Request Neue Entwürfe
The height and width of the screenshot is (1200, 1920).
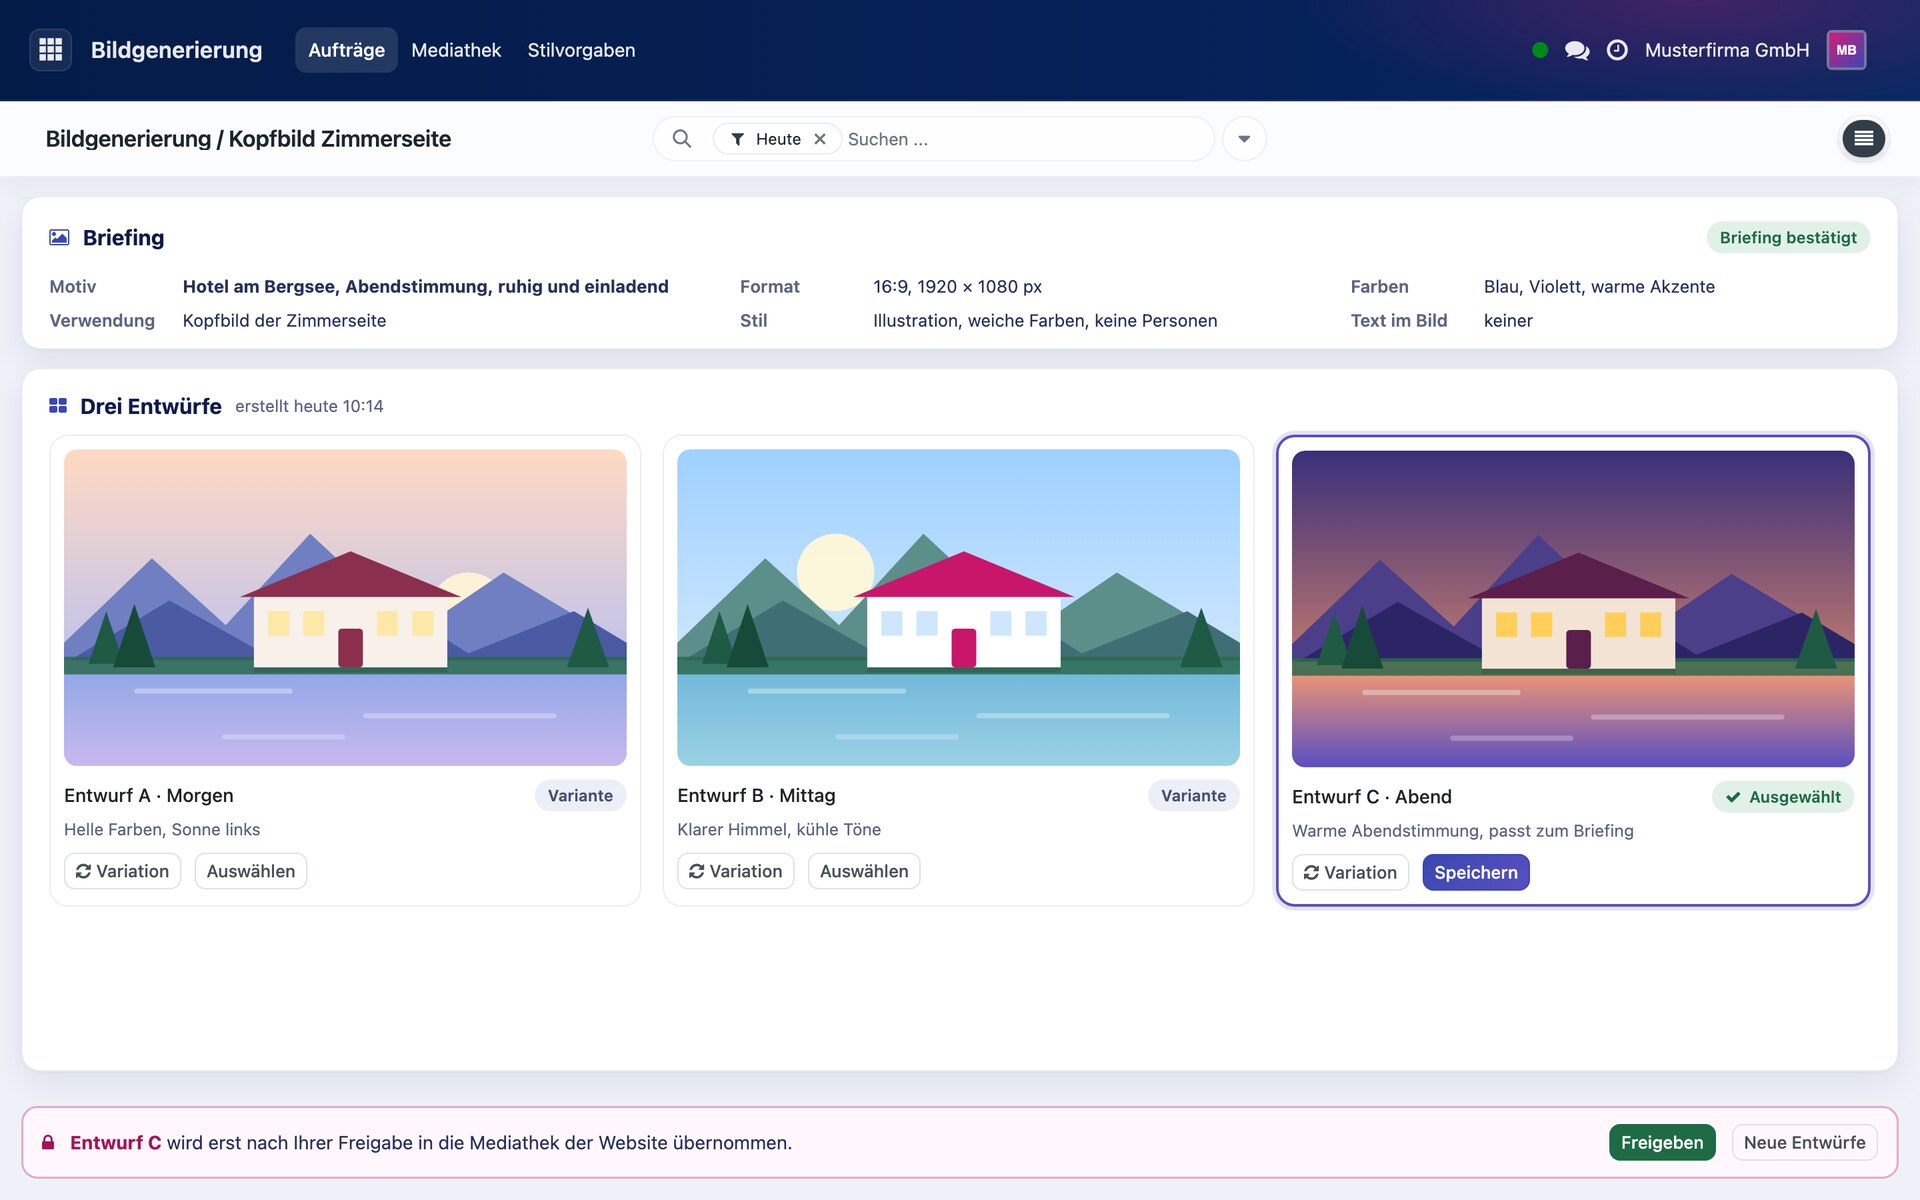click(x=1804, y=1142)
